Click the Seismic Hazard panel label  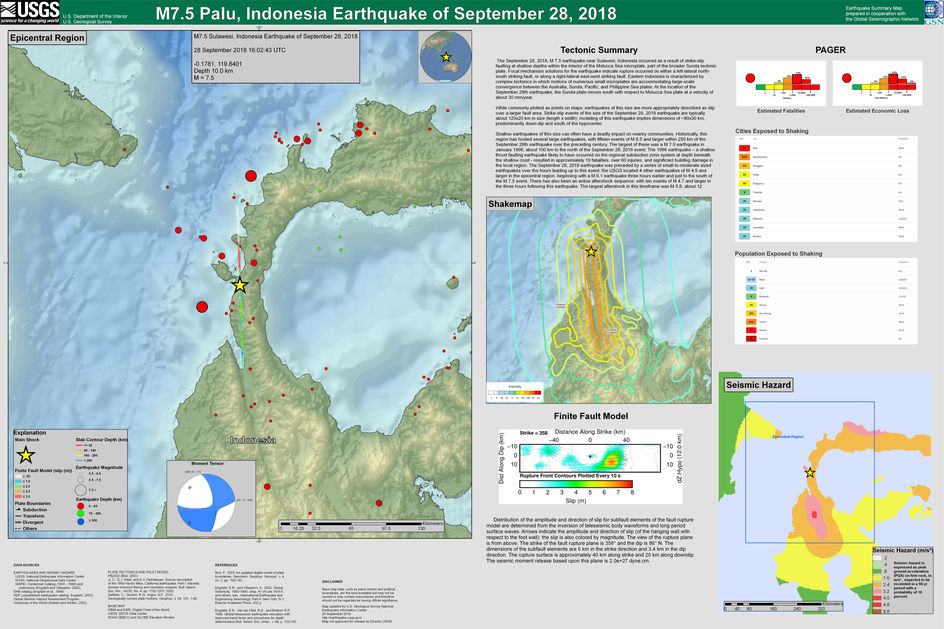coord(760,384)
